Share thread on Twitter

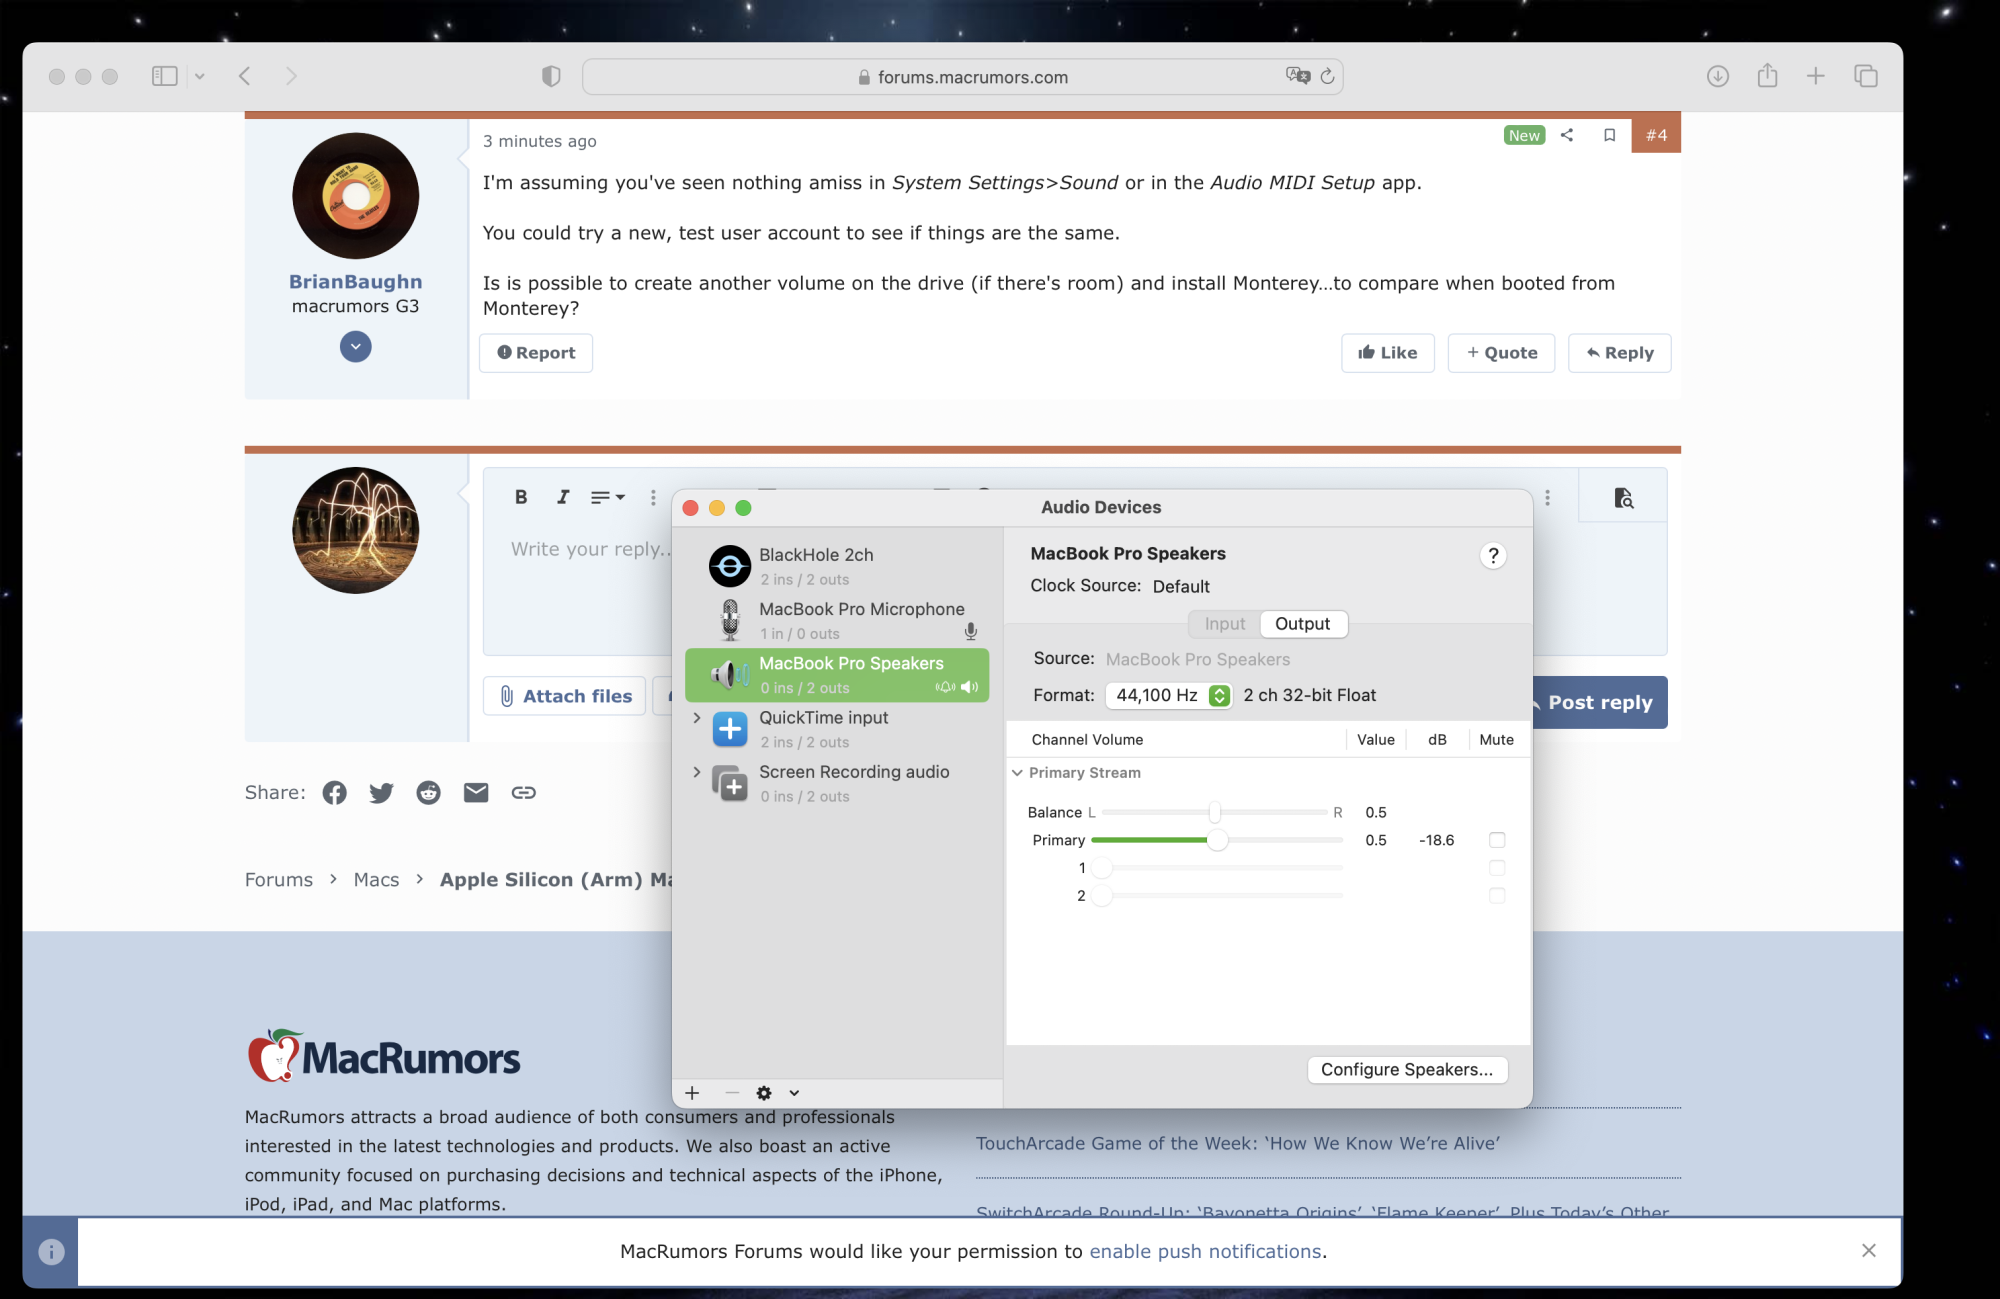[381, 793]
